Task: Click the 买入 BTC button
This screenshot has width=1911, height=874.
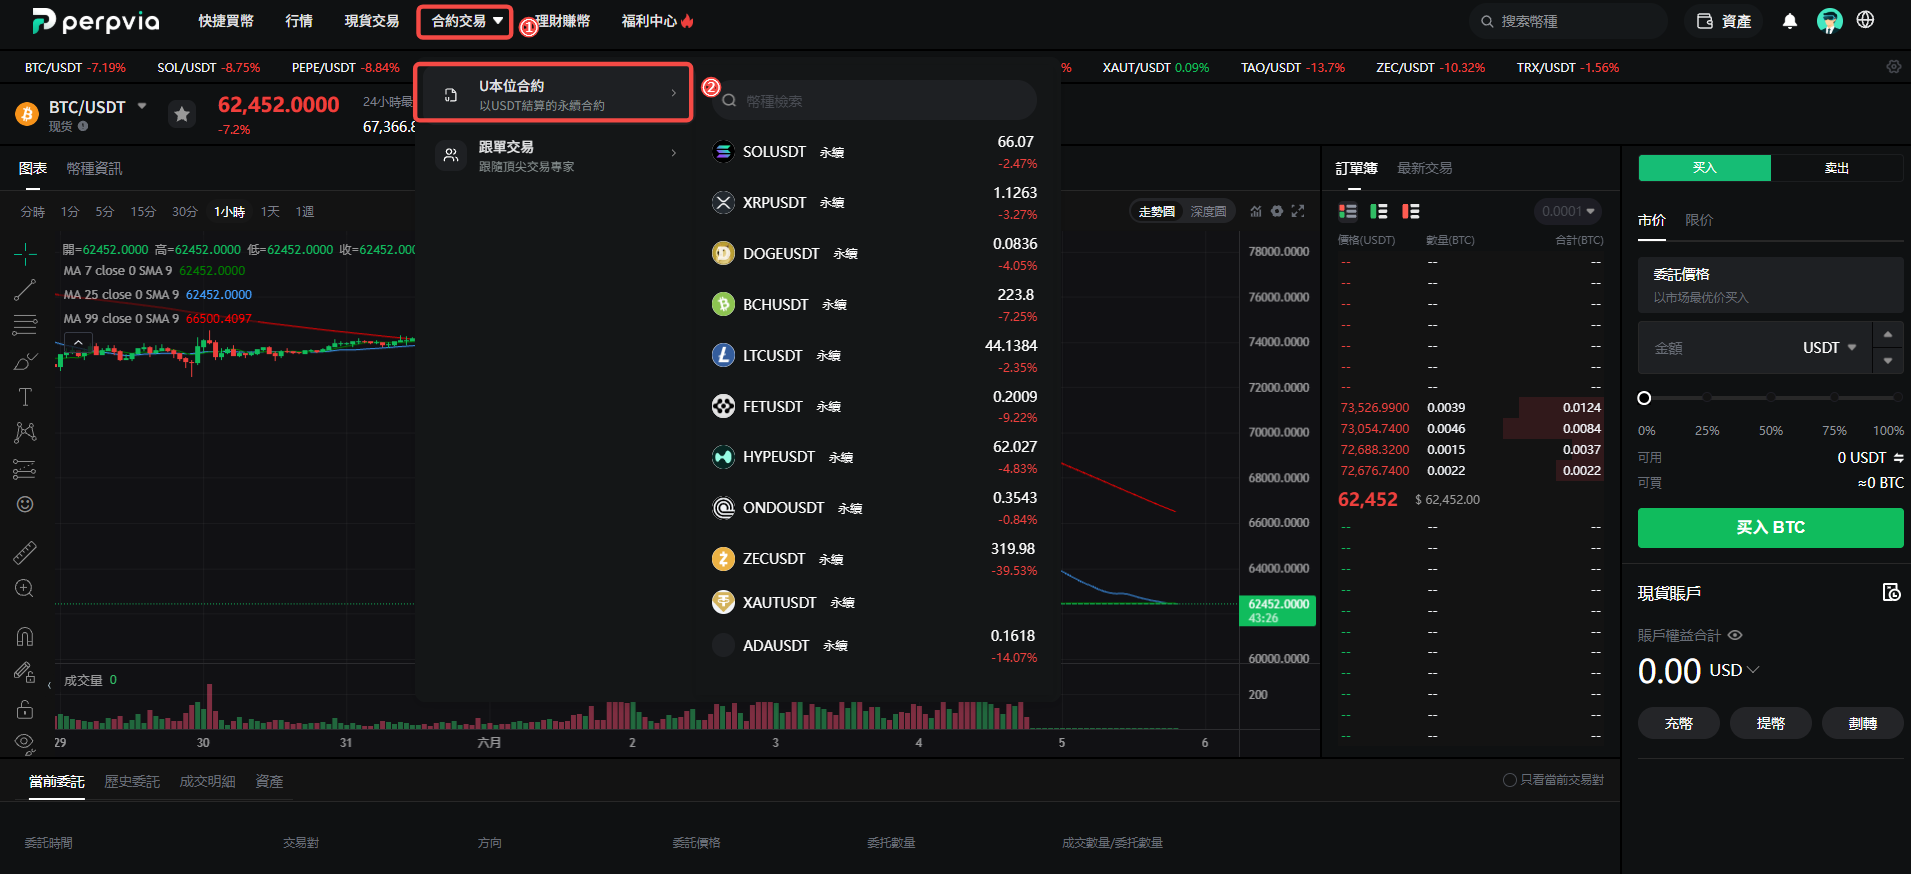Action: (x=1770, y=527)
